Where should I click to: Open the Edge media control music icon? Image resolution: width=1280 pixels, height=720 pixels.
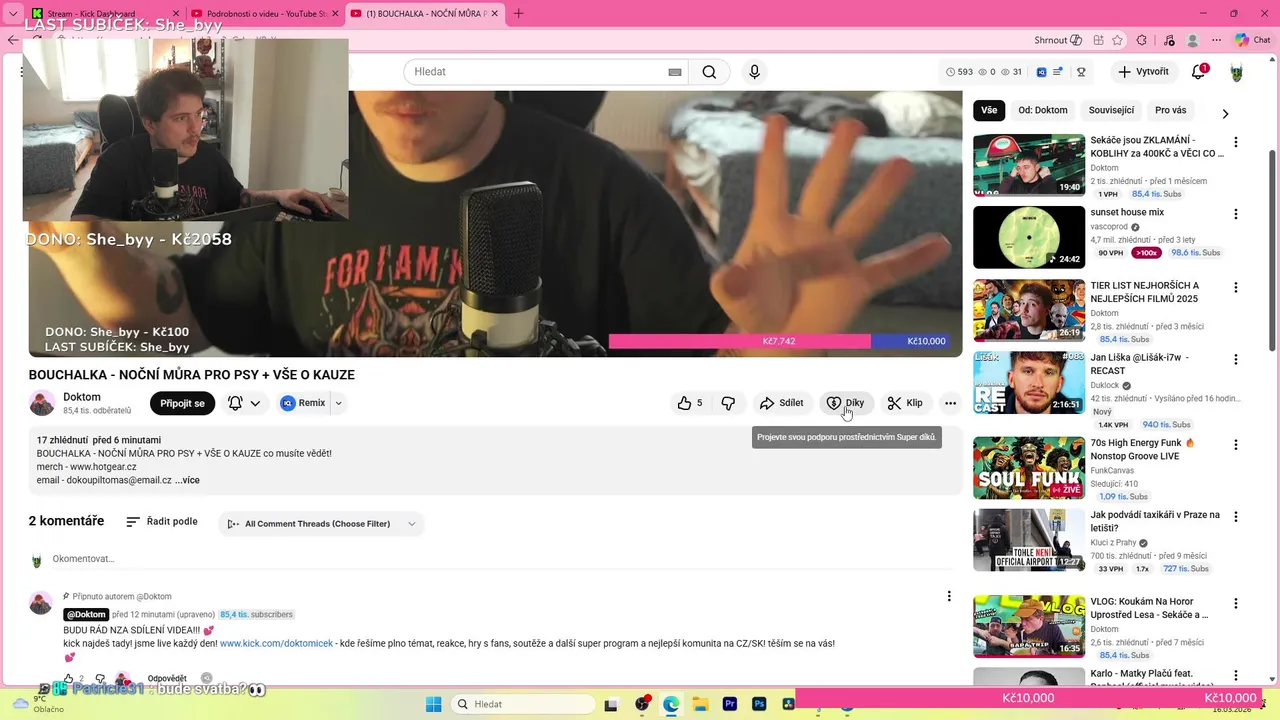coord(1169,40)
